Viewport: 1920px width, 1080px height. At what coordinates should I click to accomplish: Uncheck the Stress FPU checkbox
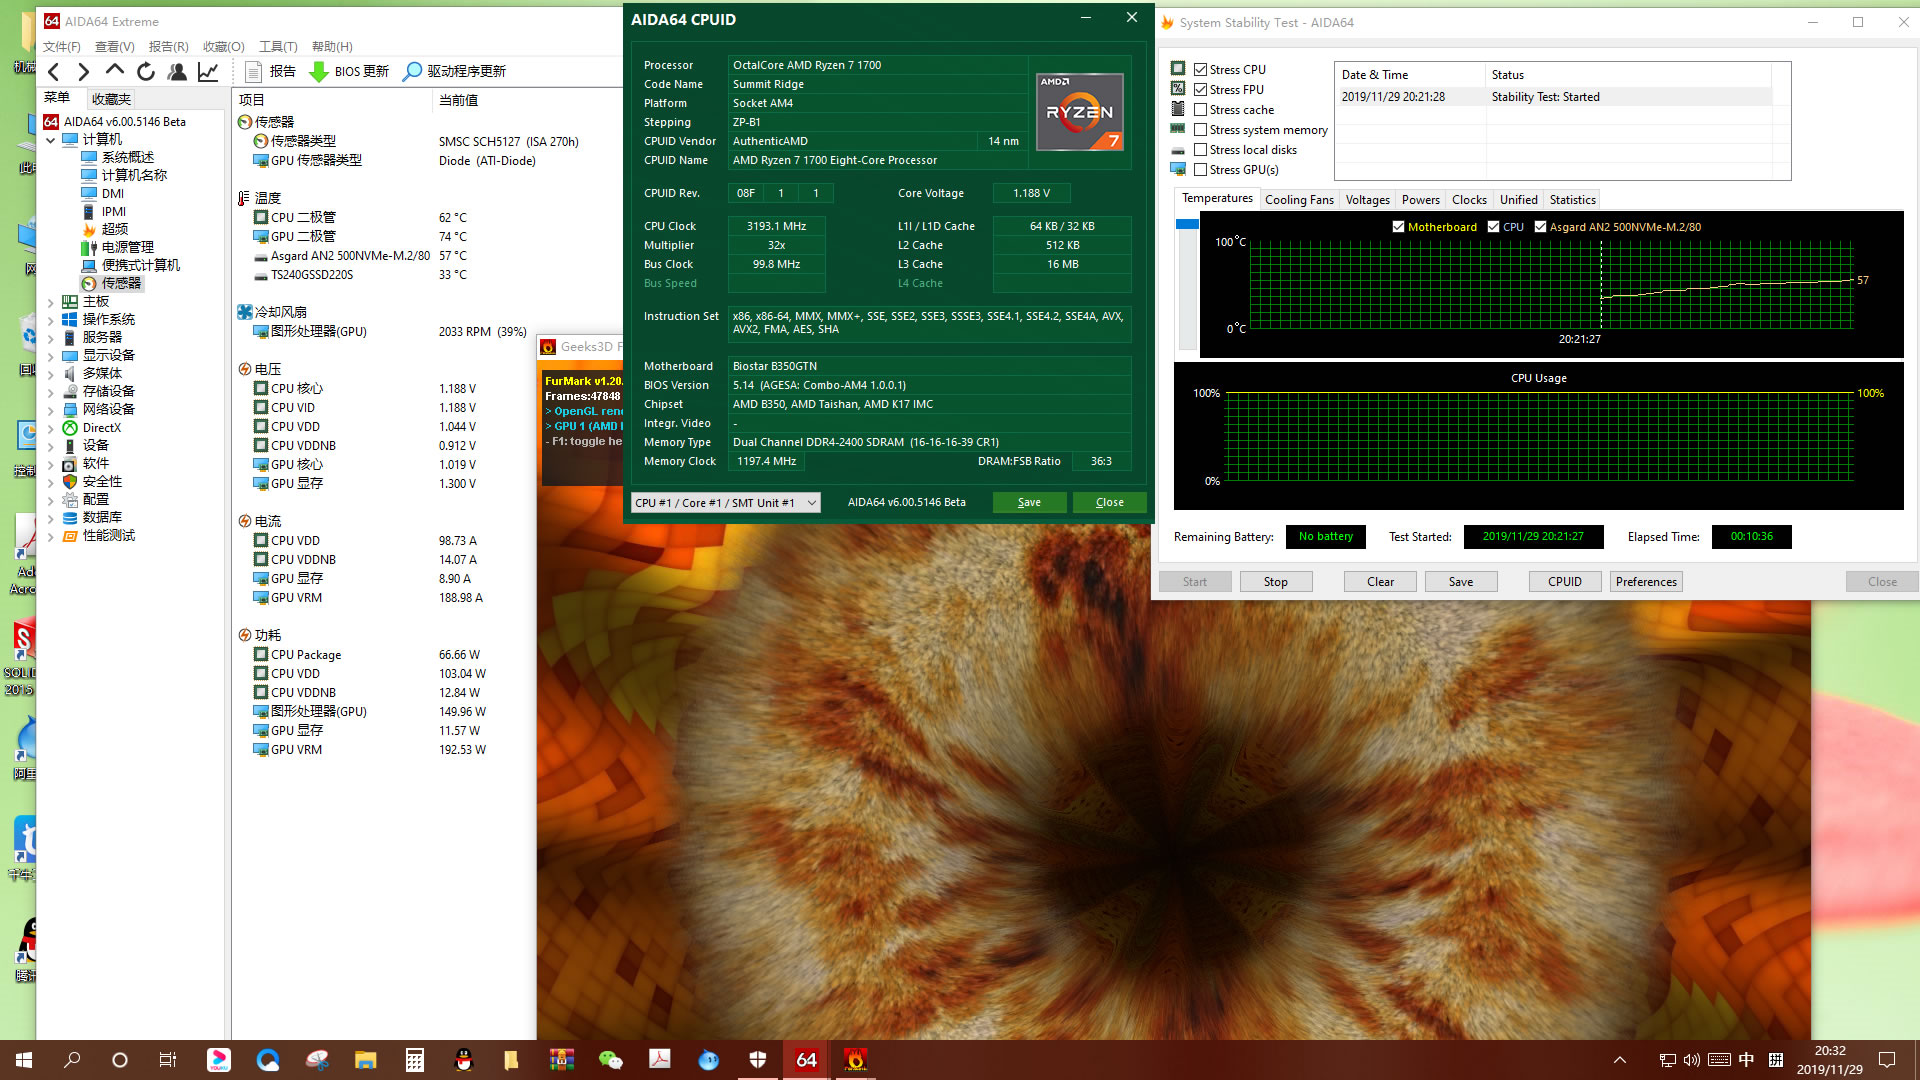(x=1200, y=90)
